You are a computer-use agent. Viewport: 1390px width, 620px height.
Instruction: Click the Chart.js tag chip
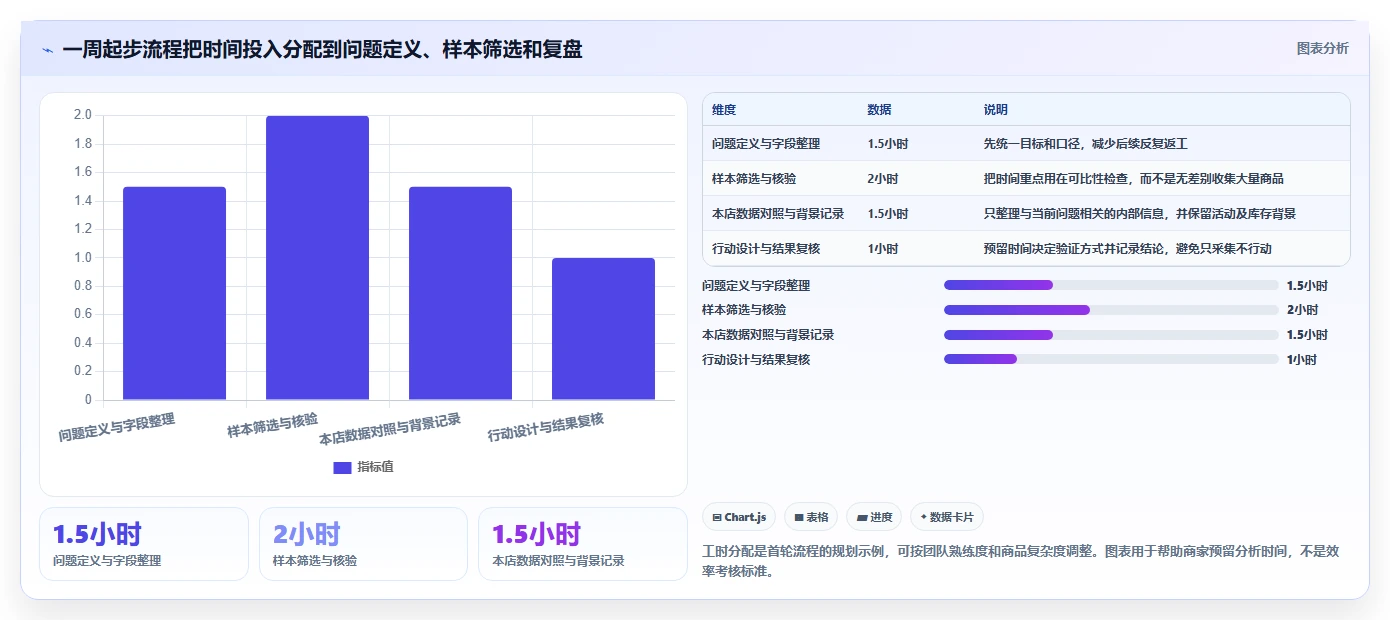(x=740, y=517)
